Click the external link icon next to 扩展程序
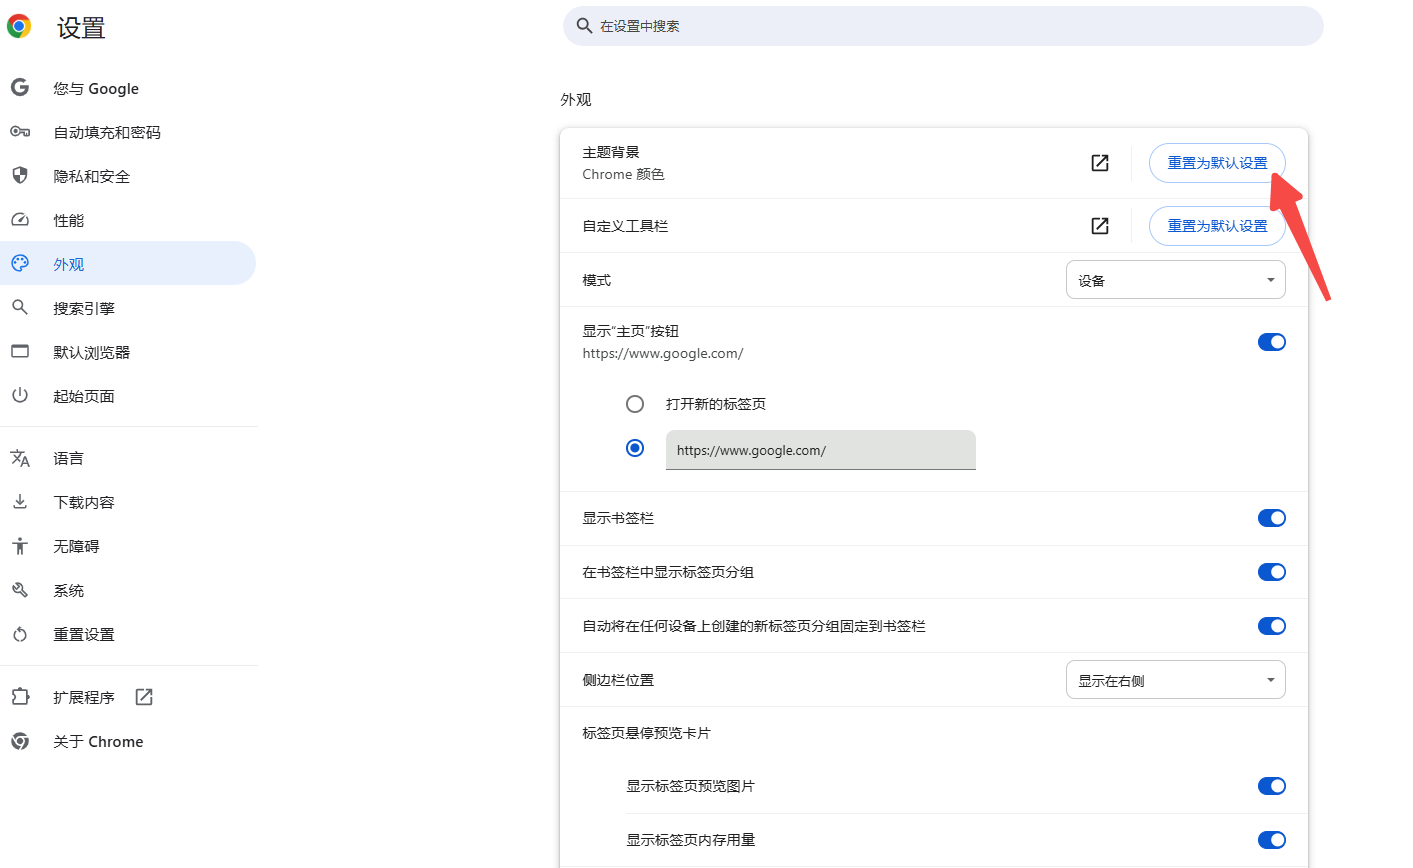The width and height of the screenshot is (1413, 868). pos(144,697)
